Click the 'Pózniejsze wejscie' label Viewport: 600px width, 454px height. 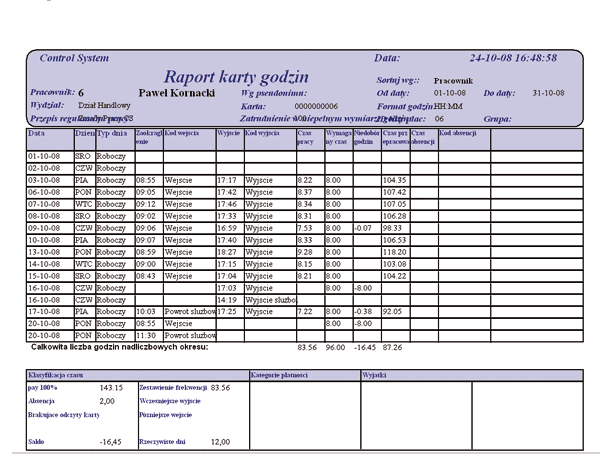[x=165, y=415]
